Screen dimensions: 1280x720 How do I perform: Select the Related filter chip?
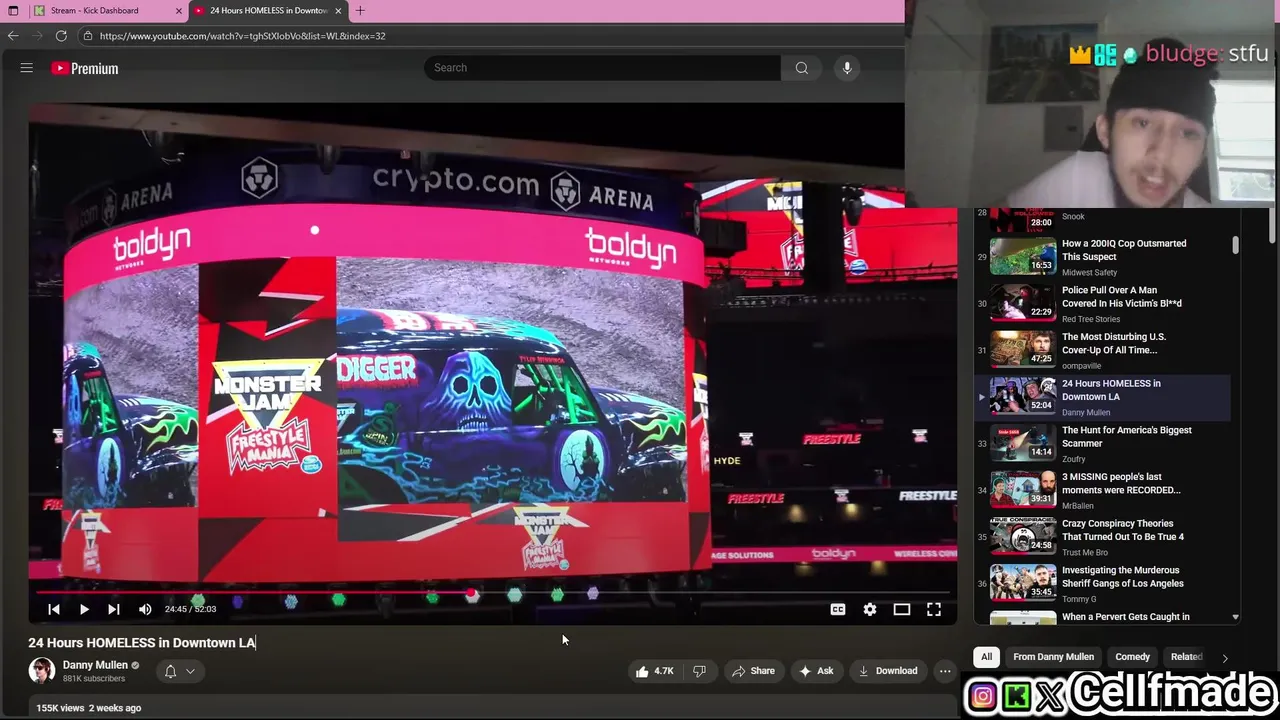click(1186, 657)
